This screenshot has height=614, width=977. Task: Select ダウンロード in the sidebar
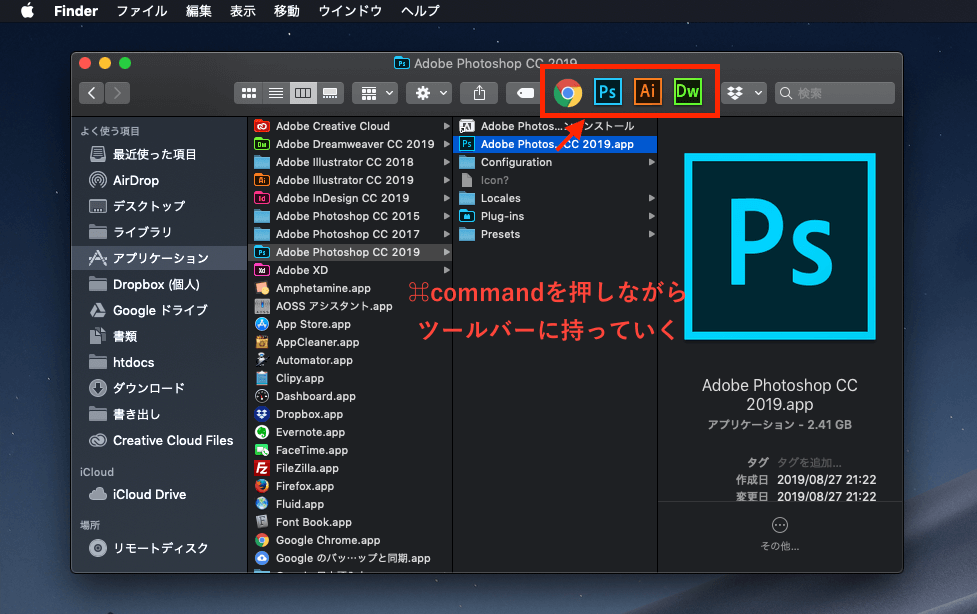tap(160, 388)
